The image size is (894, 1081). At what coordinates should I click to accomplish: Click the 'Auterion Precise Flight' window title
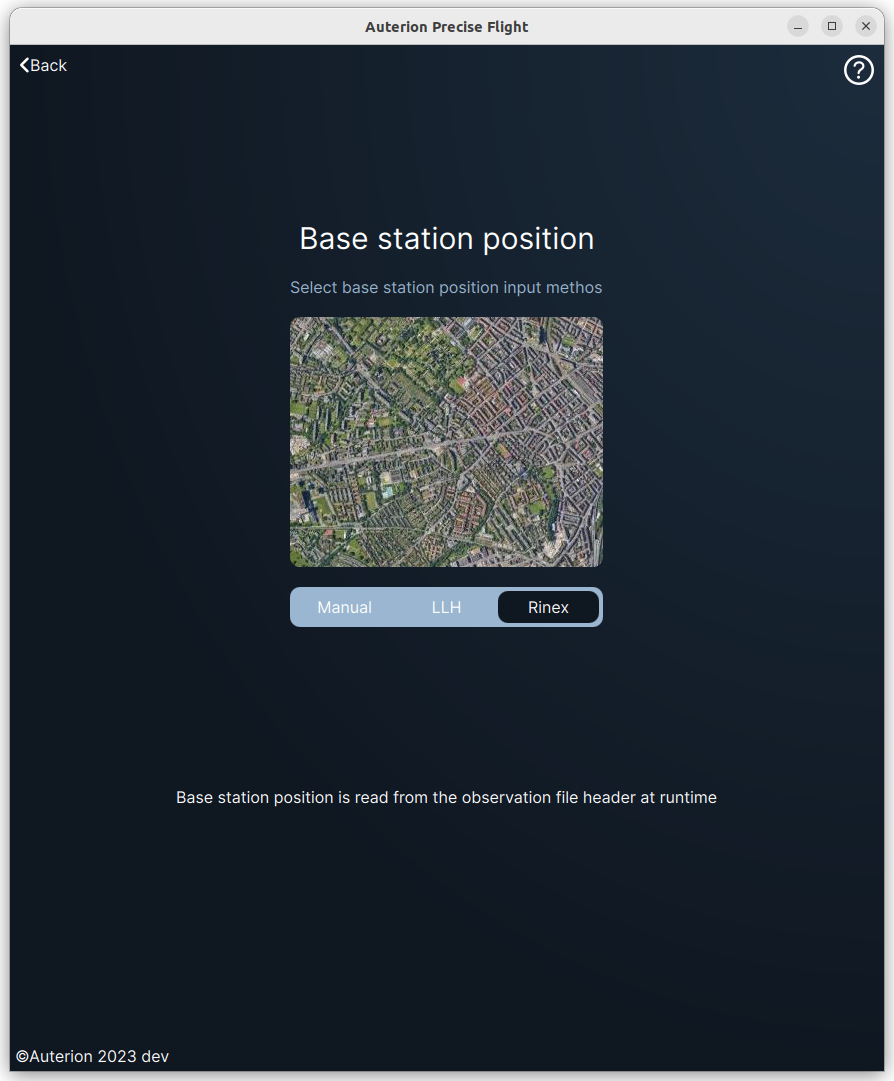tap(446, 27)
